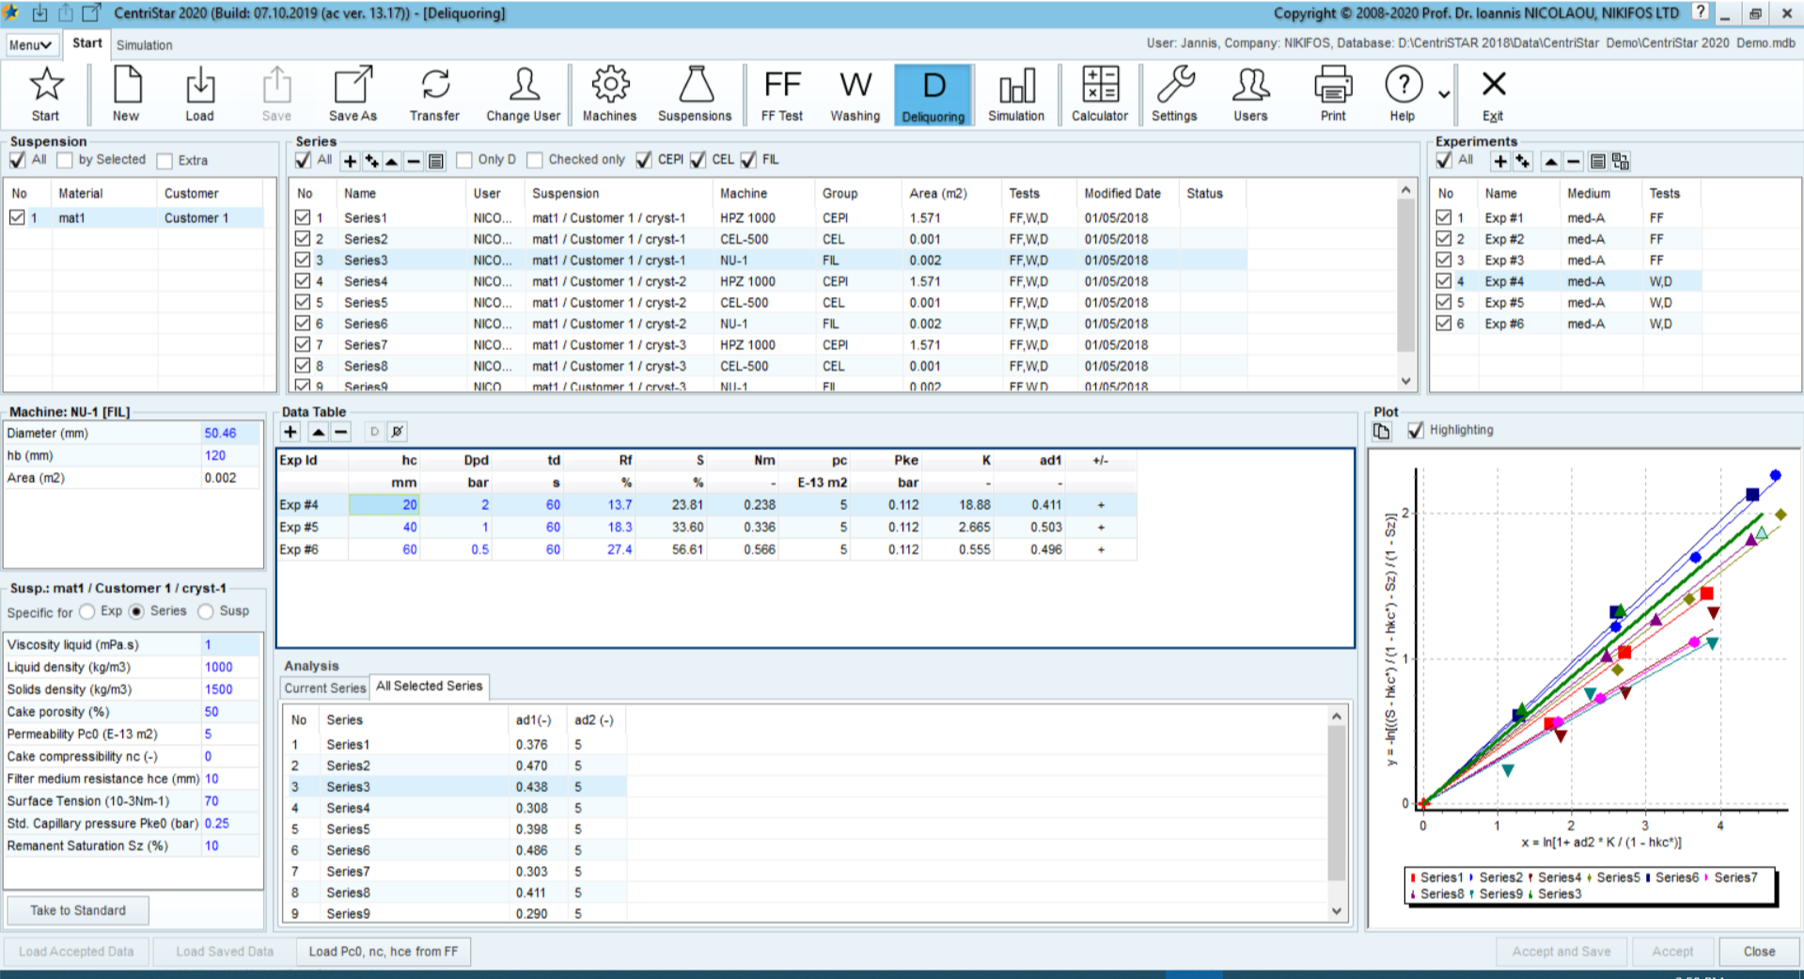Image resolution: width=1804 pixels, height=979 pixels.
Task: Click the multi-add icon in the Series toolbar
Action: point(371,161)
